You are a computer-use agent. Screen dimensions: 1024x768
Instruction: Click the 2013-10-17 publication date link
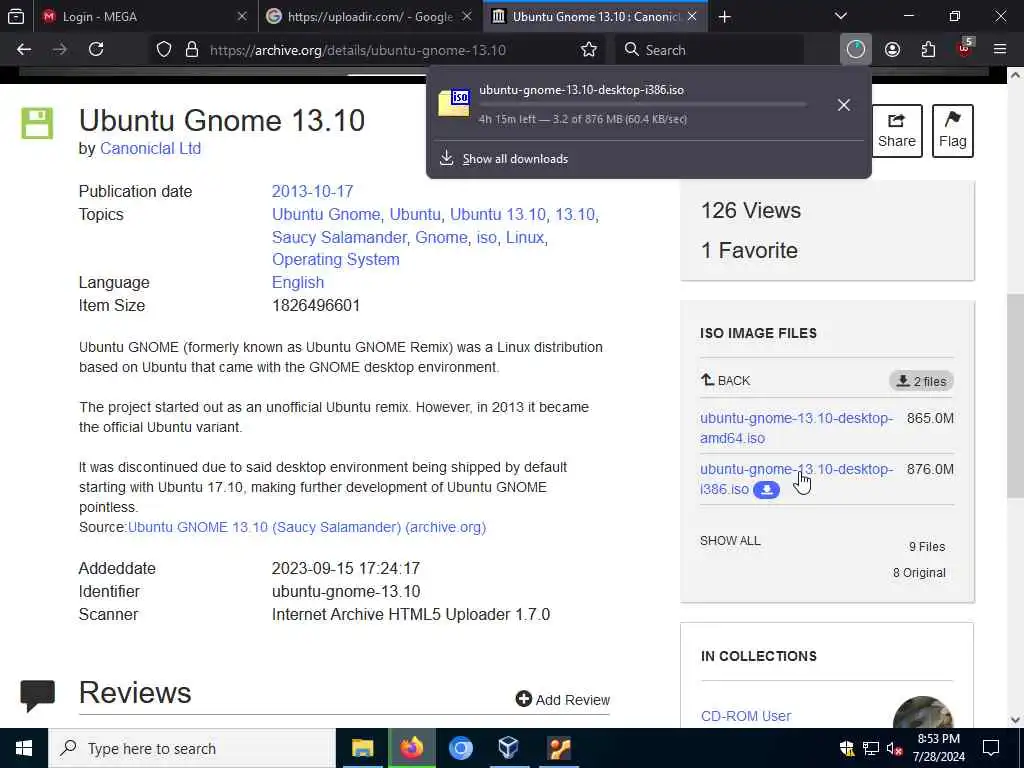click(x=312, y=191)
